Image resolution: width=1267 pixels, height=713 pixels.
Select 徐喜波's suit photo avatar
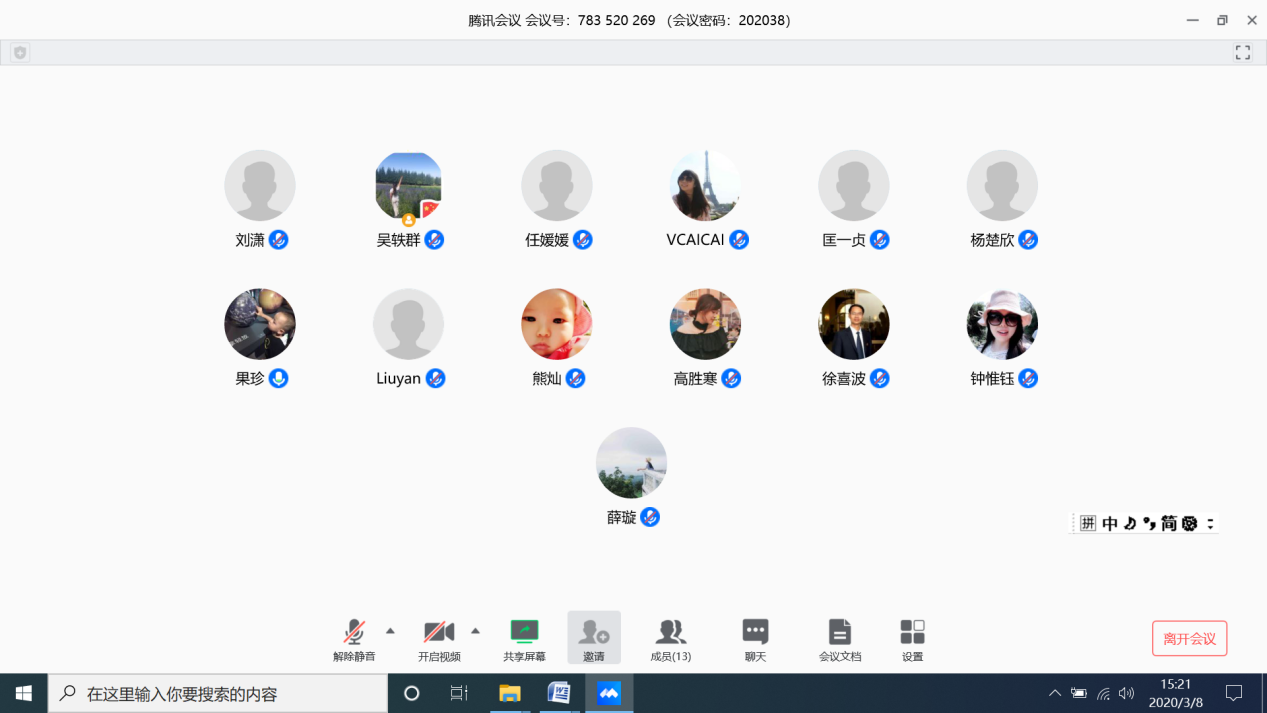tap(854, 324)
